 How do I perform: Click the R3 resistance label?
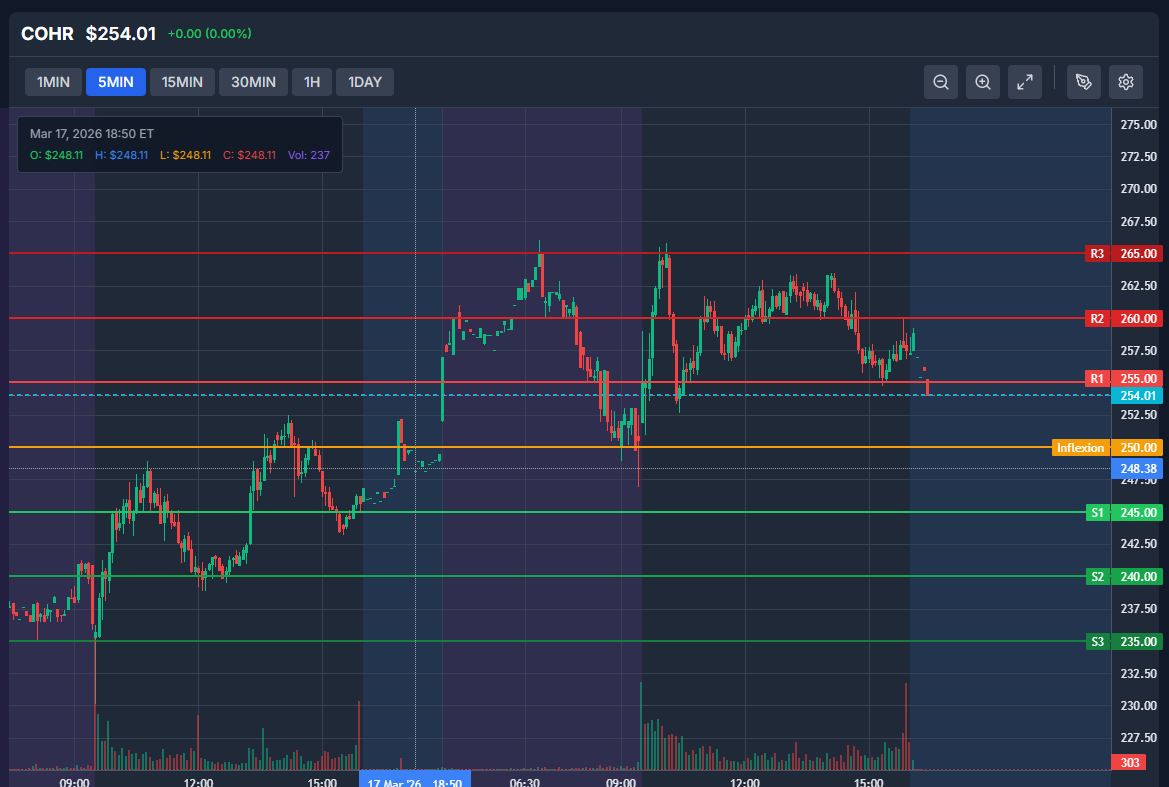point(1097,253)
